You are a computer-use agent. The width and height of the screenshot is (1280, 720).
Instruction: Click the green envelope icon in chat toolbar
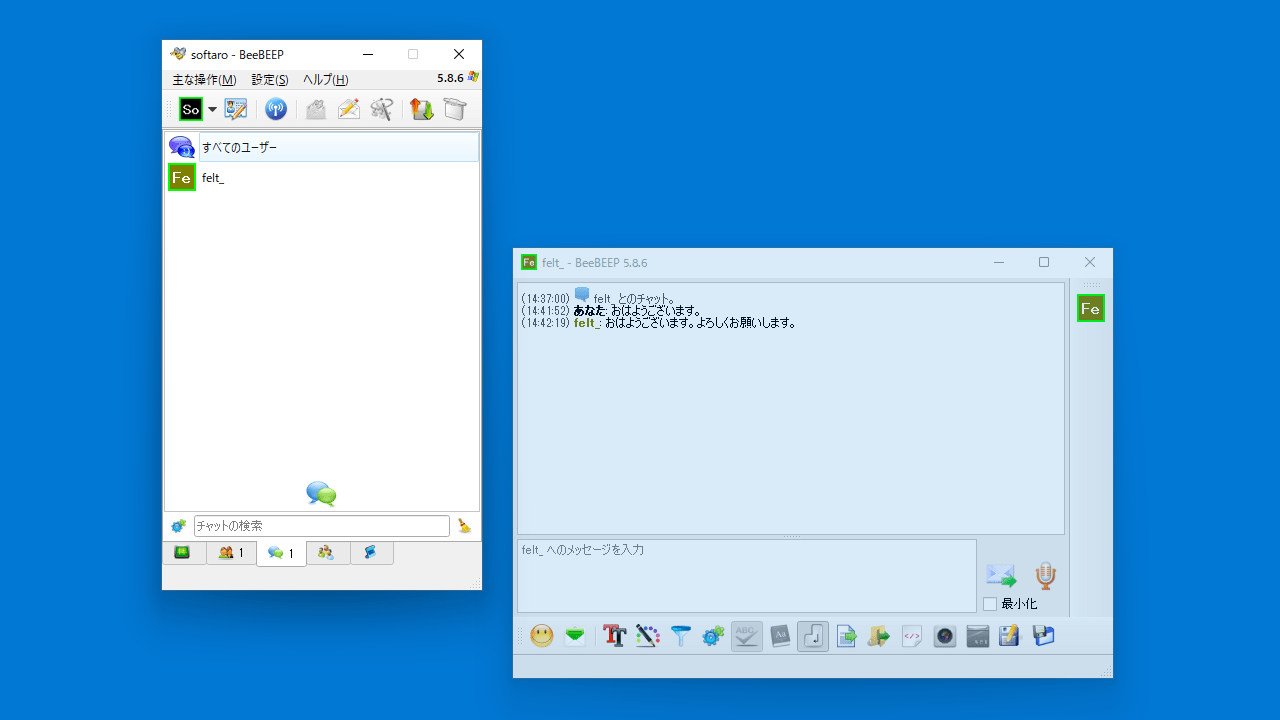[574, 636]
